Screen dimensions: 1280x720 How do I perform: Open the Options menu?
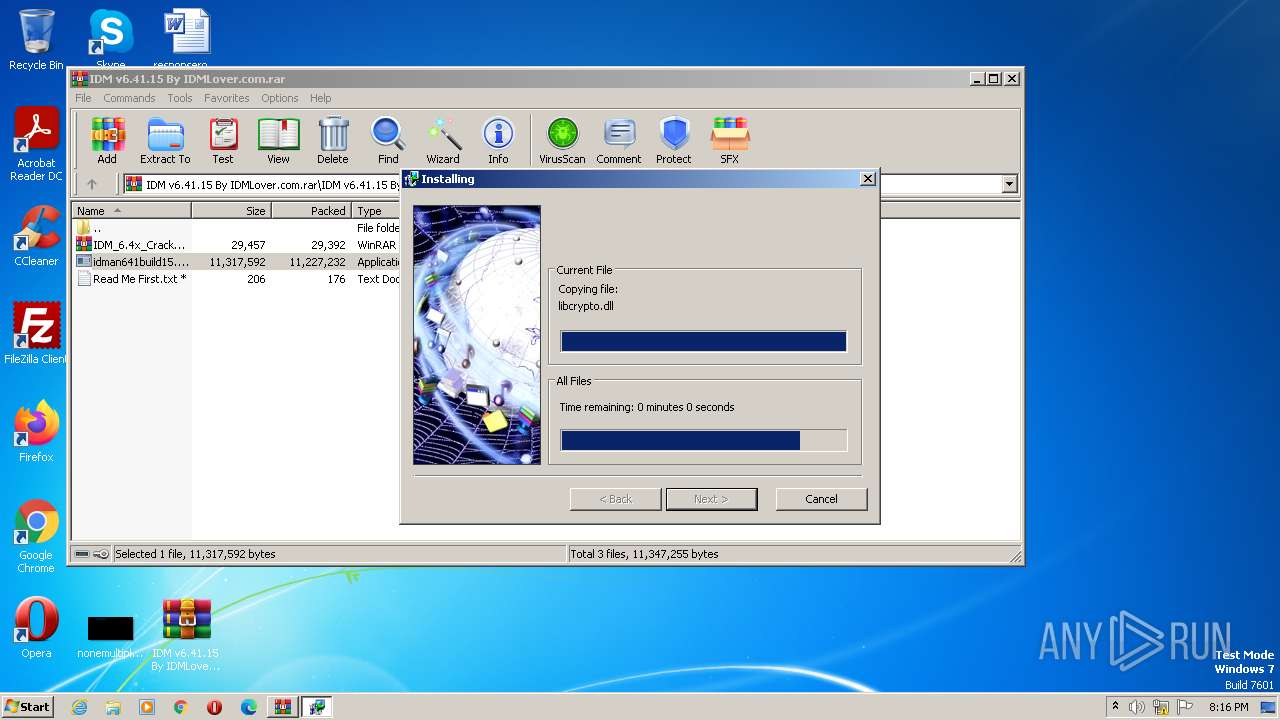280,98
